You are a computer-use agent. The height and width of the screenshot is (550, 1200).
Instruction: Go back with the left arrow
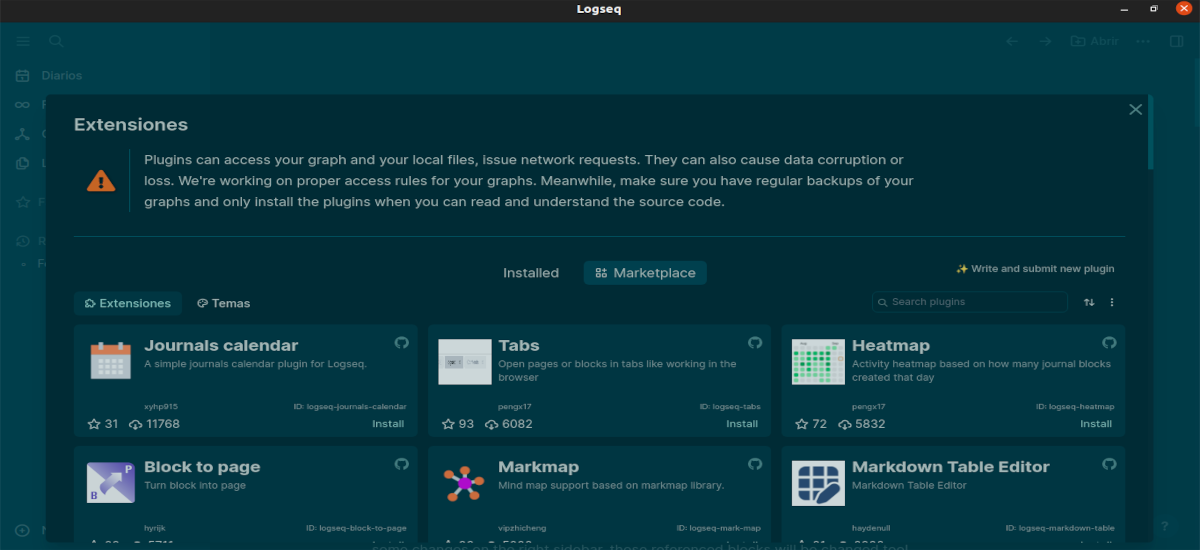(x=1012, y=41)
